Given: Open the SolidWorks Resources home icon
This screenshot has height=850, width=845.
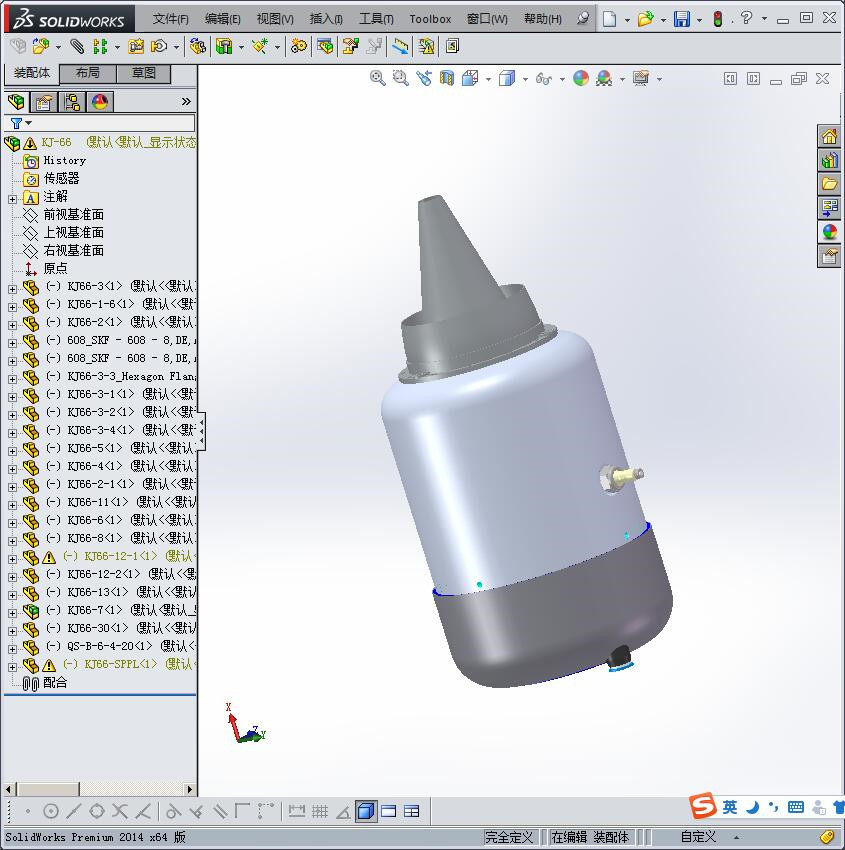Looking at the screenshot, I should pyautogui.click(x=829, y=136).
